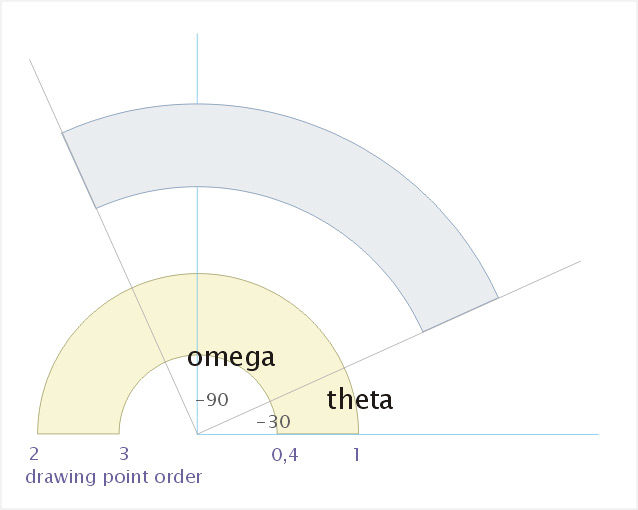The image size is (638, 510).
Task: Click the blue arc's upper-left straight edge
Action: coord(79,170)
